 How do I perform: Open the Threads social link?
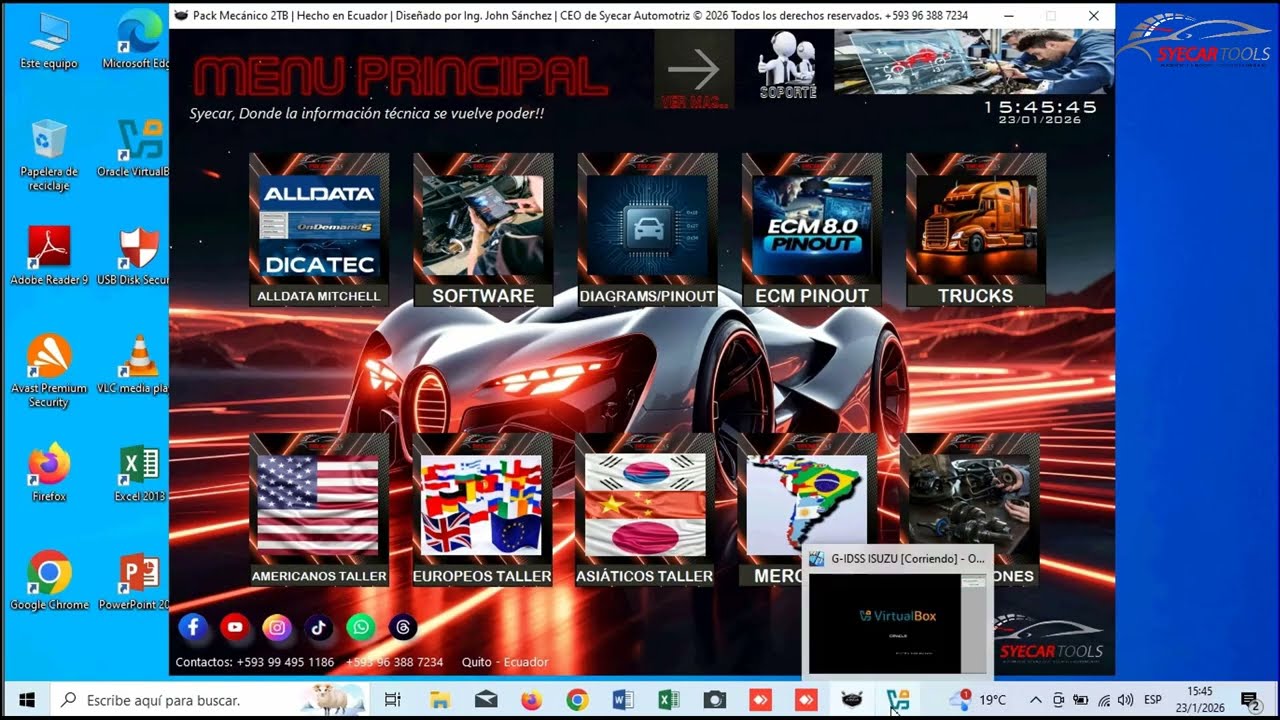tap(403, 627)
